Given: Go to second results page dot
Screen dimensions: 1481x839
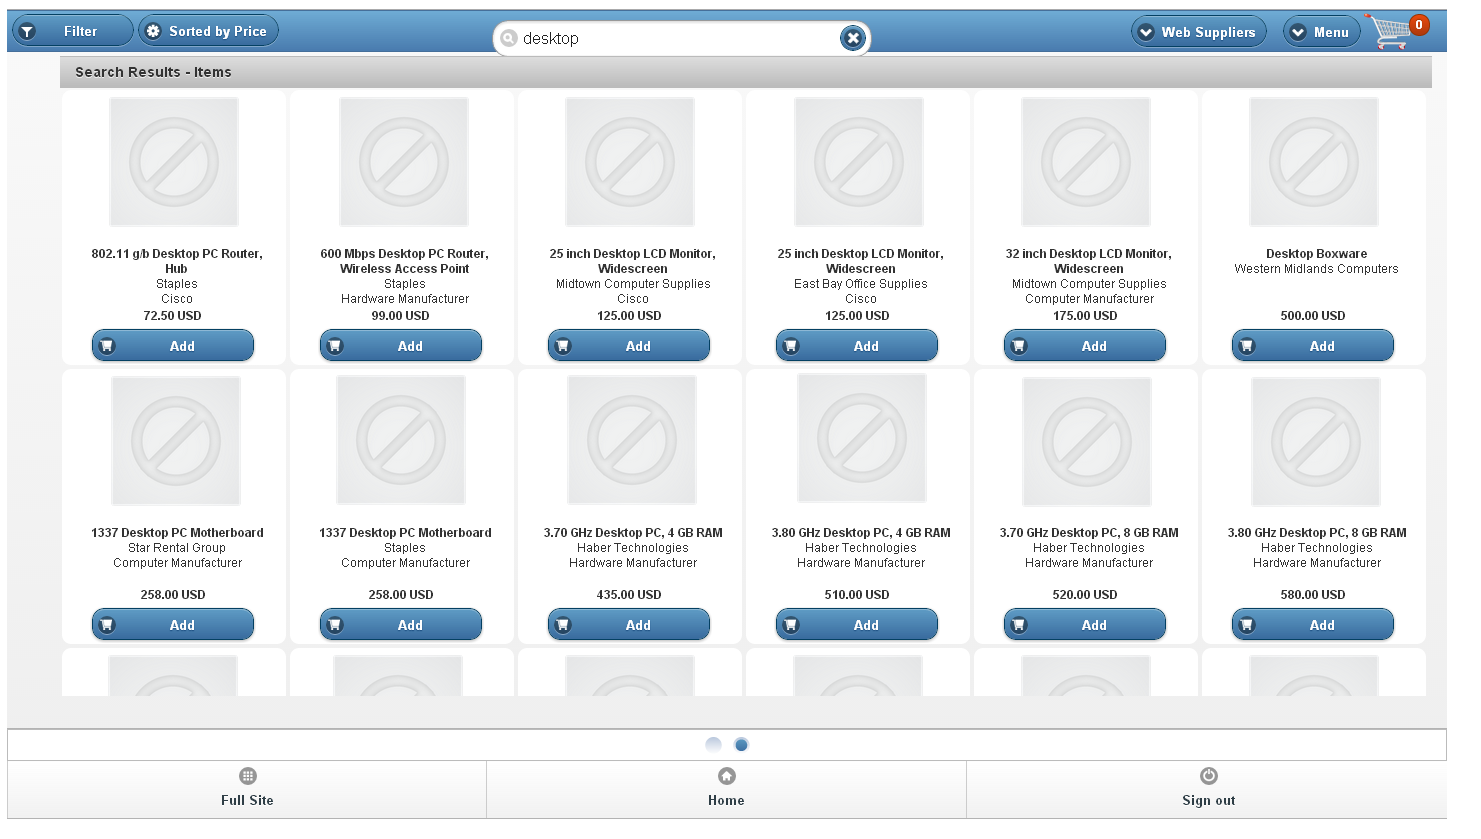Looking at the screenshot, I should pyautogui.click(x=741, y=745).
